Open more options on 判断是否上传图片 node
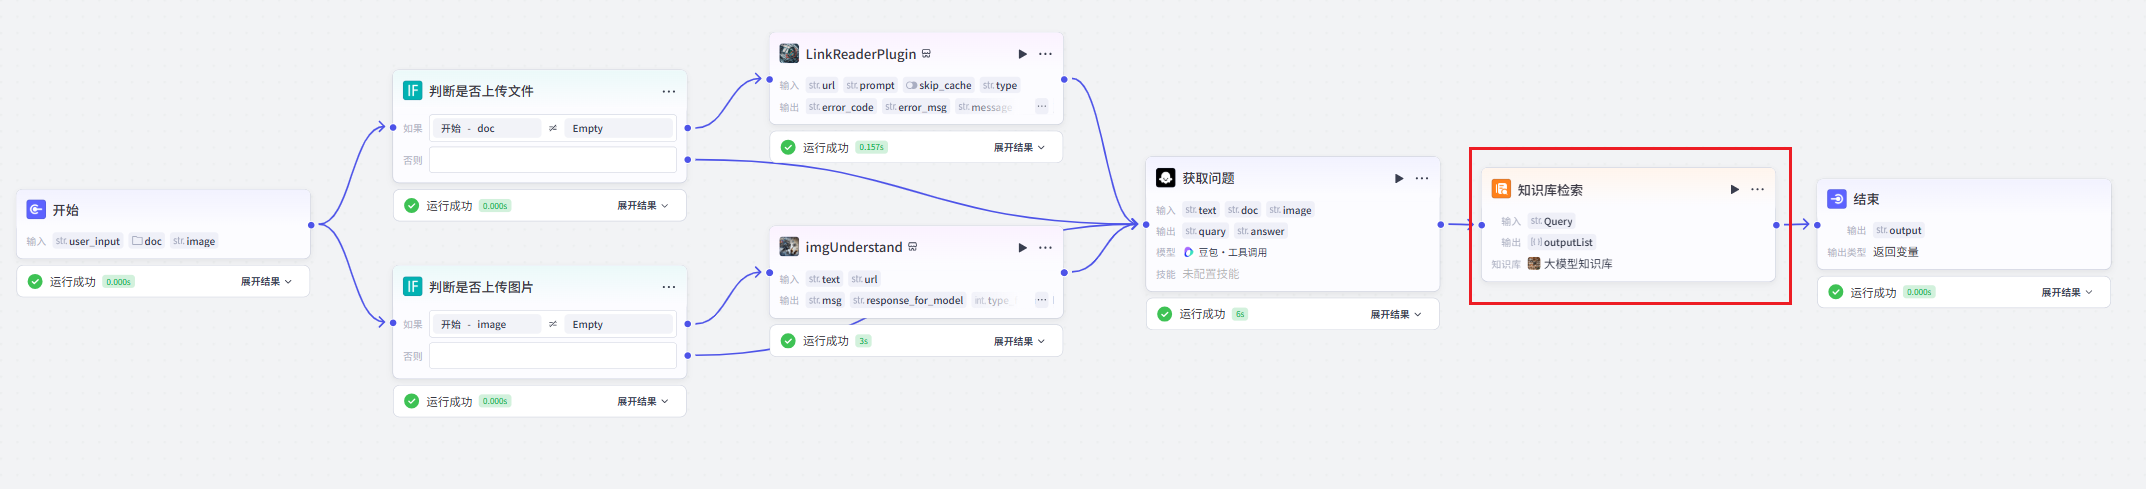Image resolution: width=2146 pixels, height=489 pixels. click(x=668, y=288)
